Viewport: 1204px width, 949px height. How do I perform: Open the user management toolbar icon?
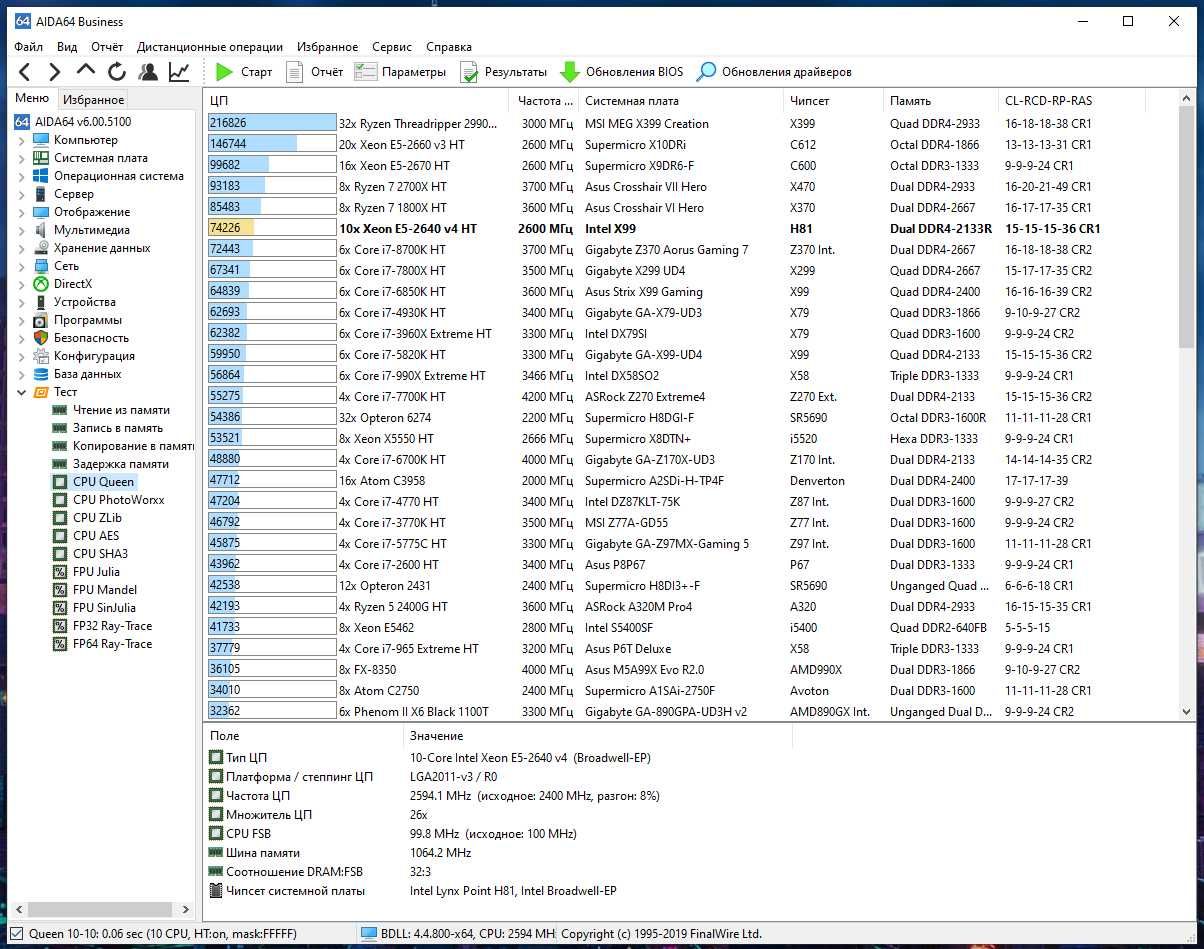tap(148, 72)
